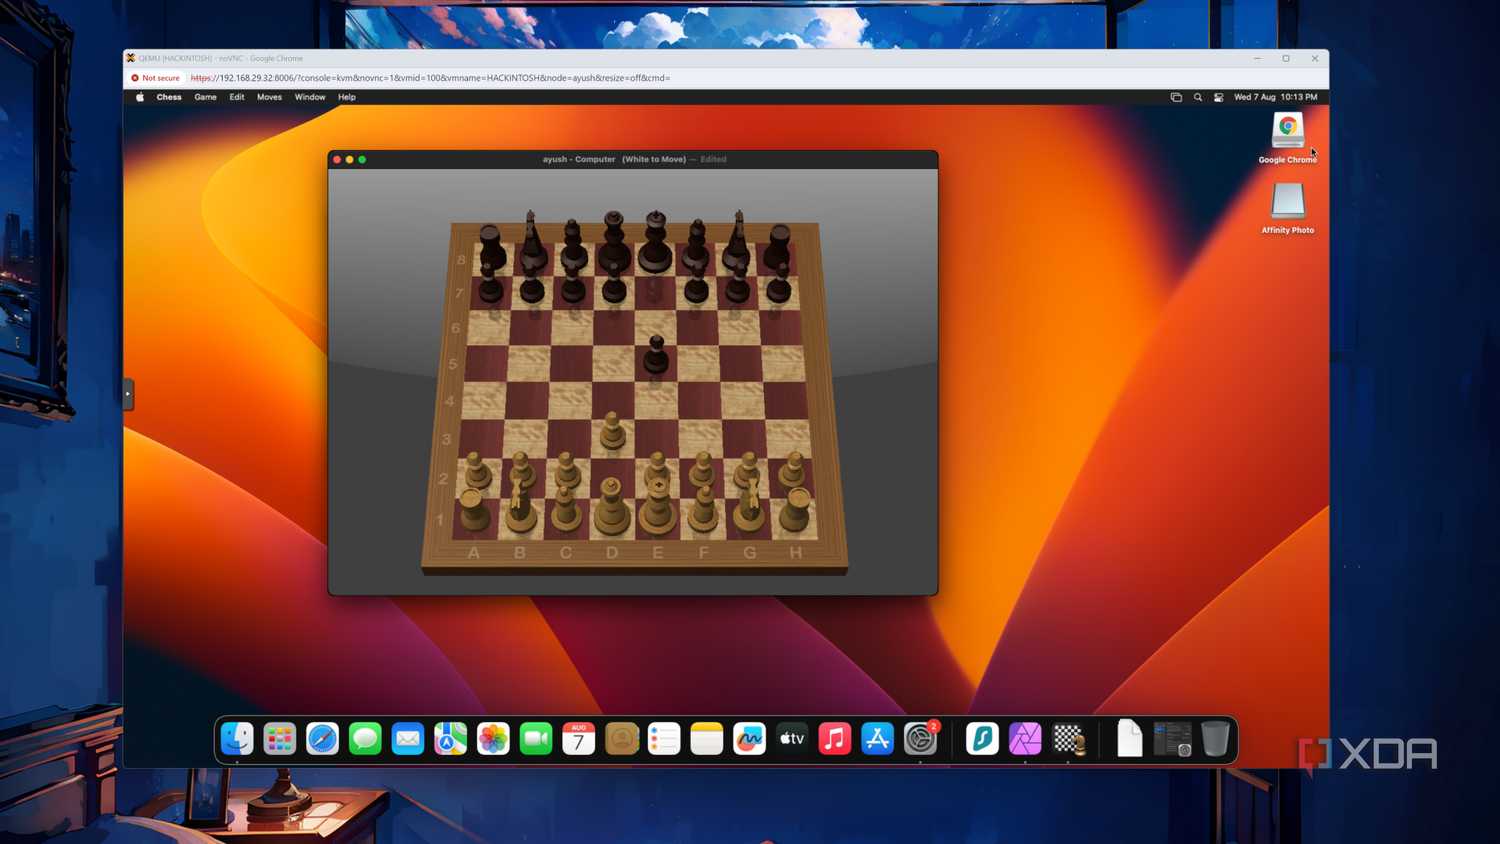Select the white pawn on D3
Image resolution: width=1500 pixels, height=844 pixels.
(x=612, y=430)
